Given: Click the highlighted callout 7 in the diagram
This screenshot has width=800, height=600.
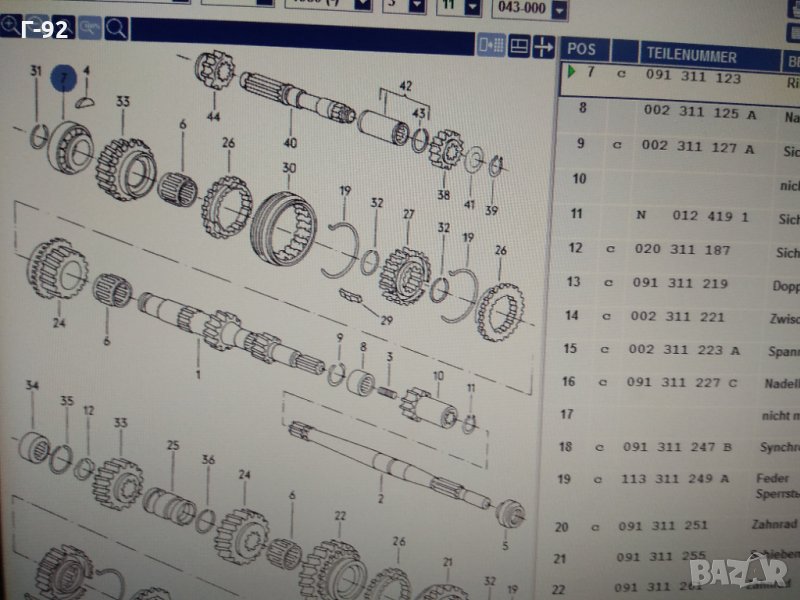Looking at the screenshot, I should (64, 78).
